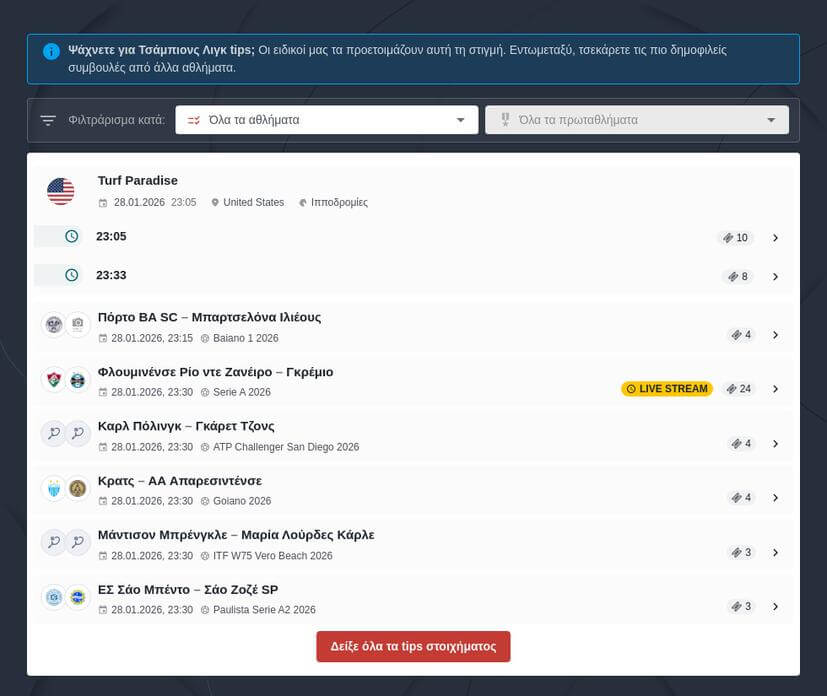Click the filter lines icon

click(48, 120)
